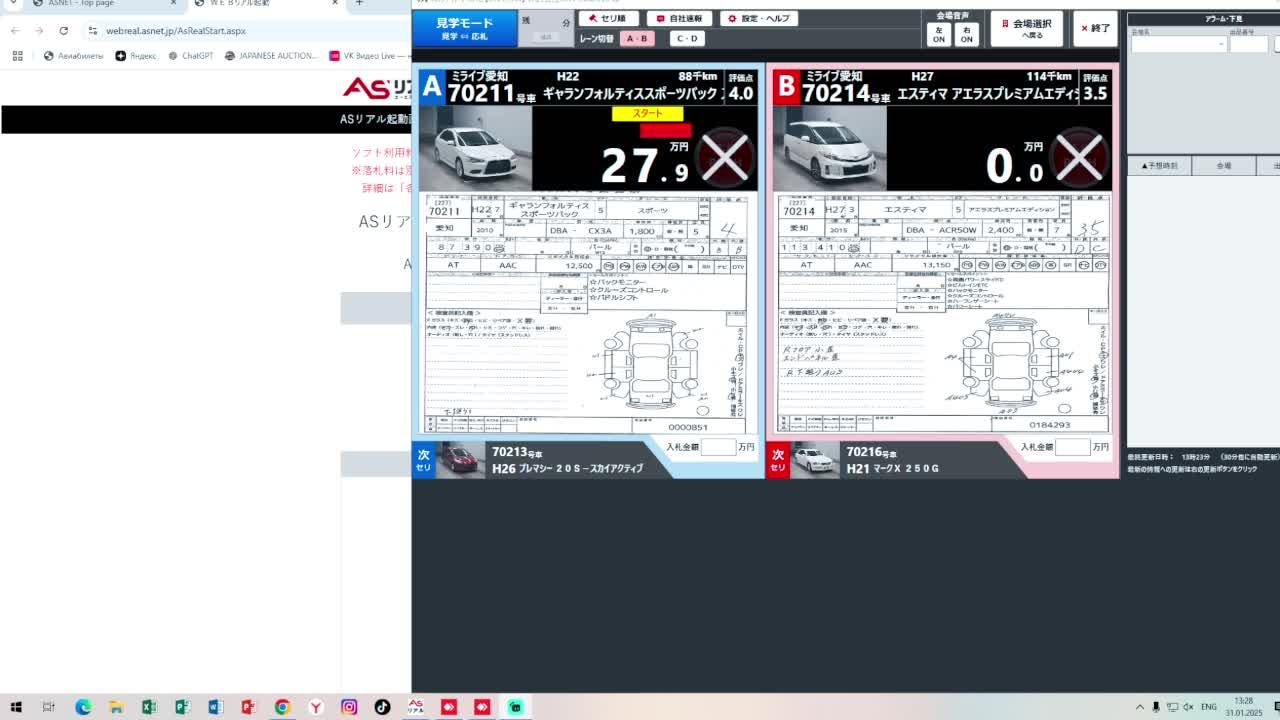Open next lot 70216 Mark X thumbnail
This screenshot has height=720, width=1280.
coord(814,460)
